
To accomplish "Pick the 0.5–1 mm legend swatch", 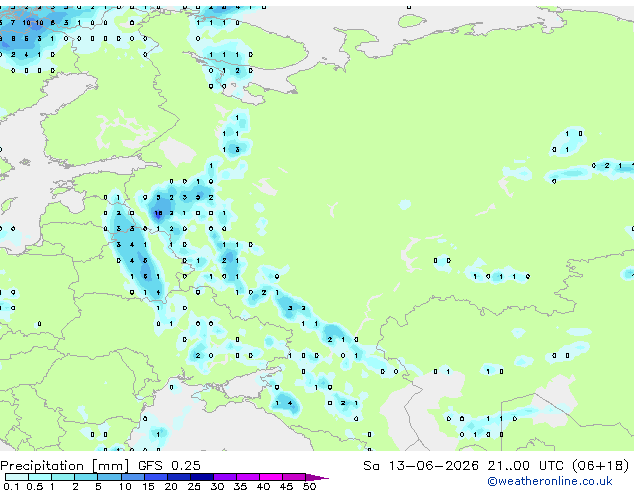I will 40,477.
